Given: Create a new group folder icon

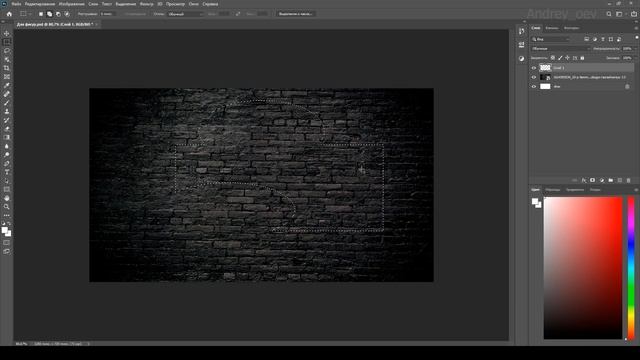Looking at the screenshot, I should coord(611,180).
